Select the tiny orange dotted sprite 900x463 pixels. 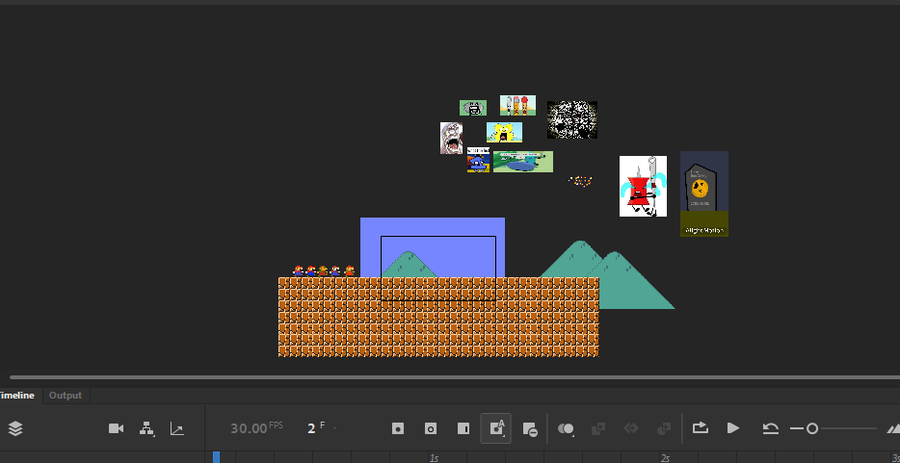pos(580,181)
